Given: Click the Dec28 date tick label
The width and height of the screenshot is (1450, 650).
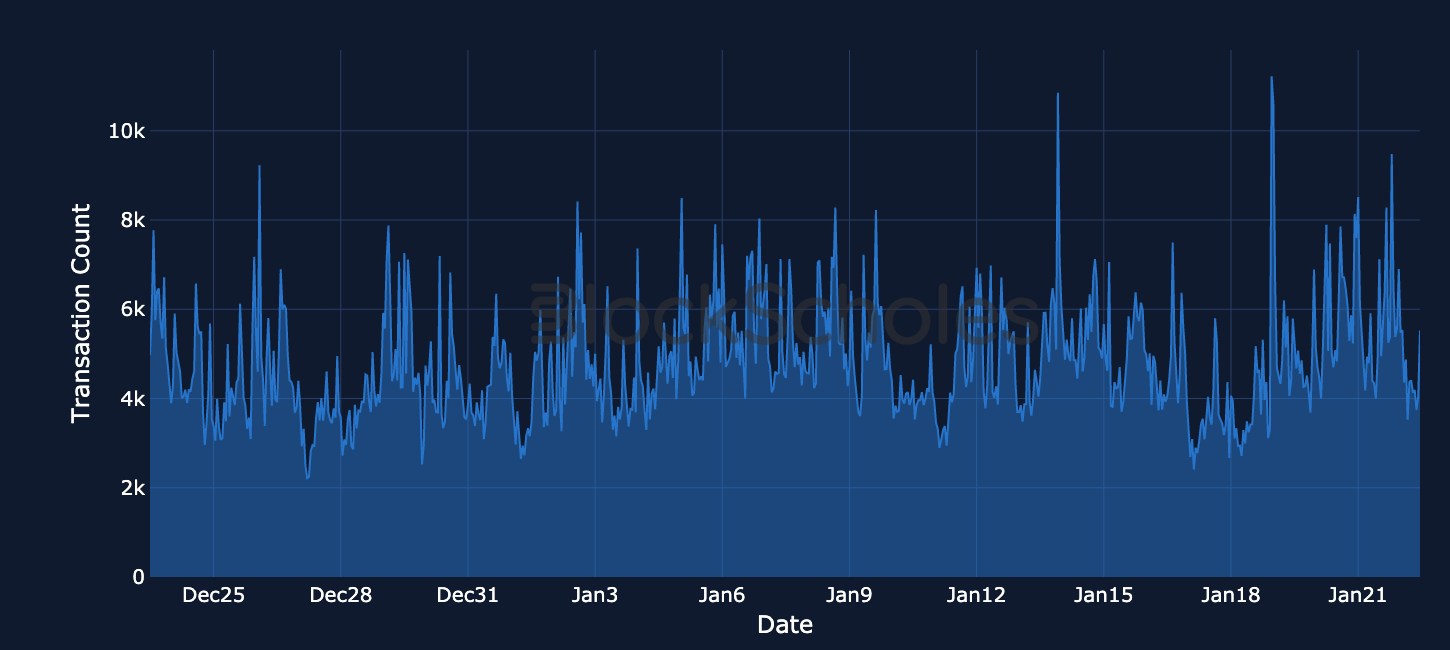Looking at the screenshot, I should (340, 596).
